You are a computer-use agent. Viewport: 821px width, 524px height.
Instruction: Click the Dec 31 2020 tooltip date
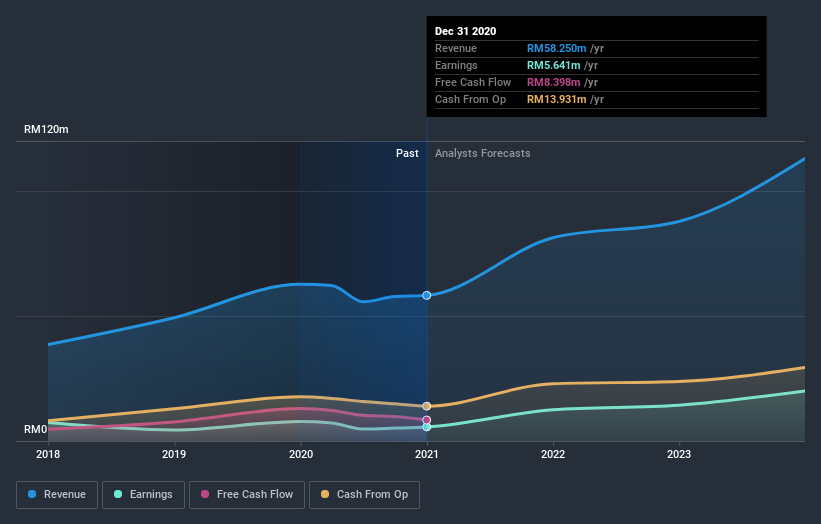(465, 31)
